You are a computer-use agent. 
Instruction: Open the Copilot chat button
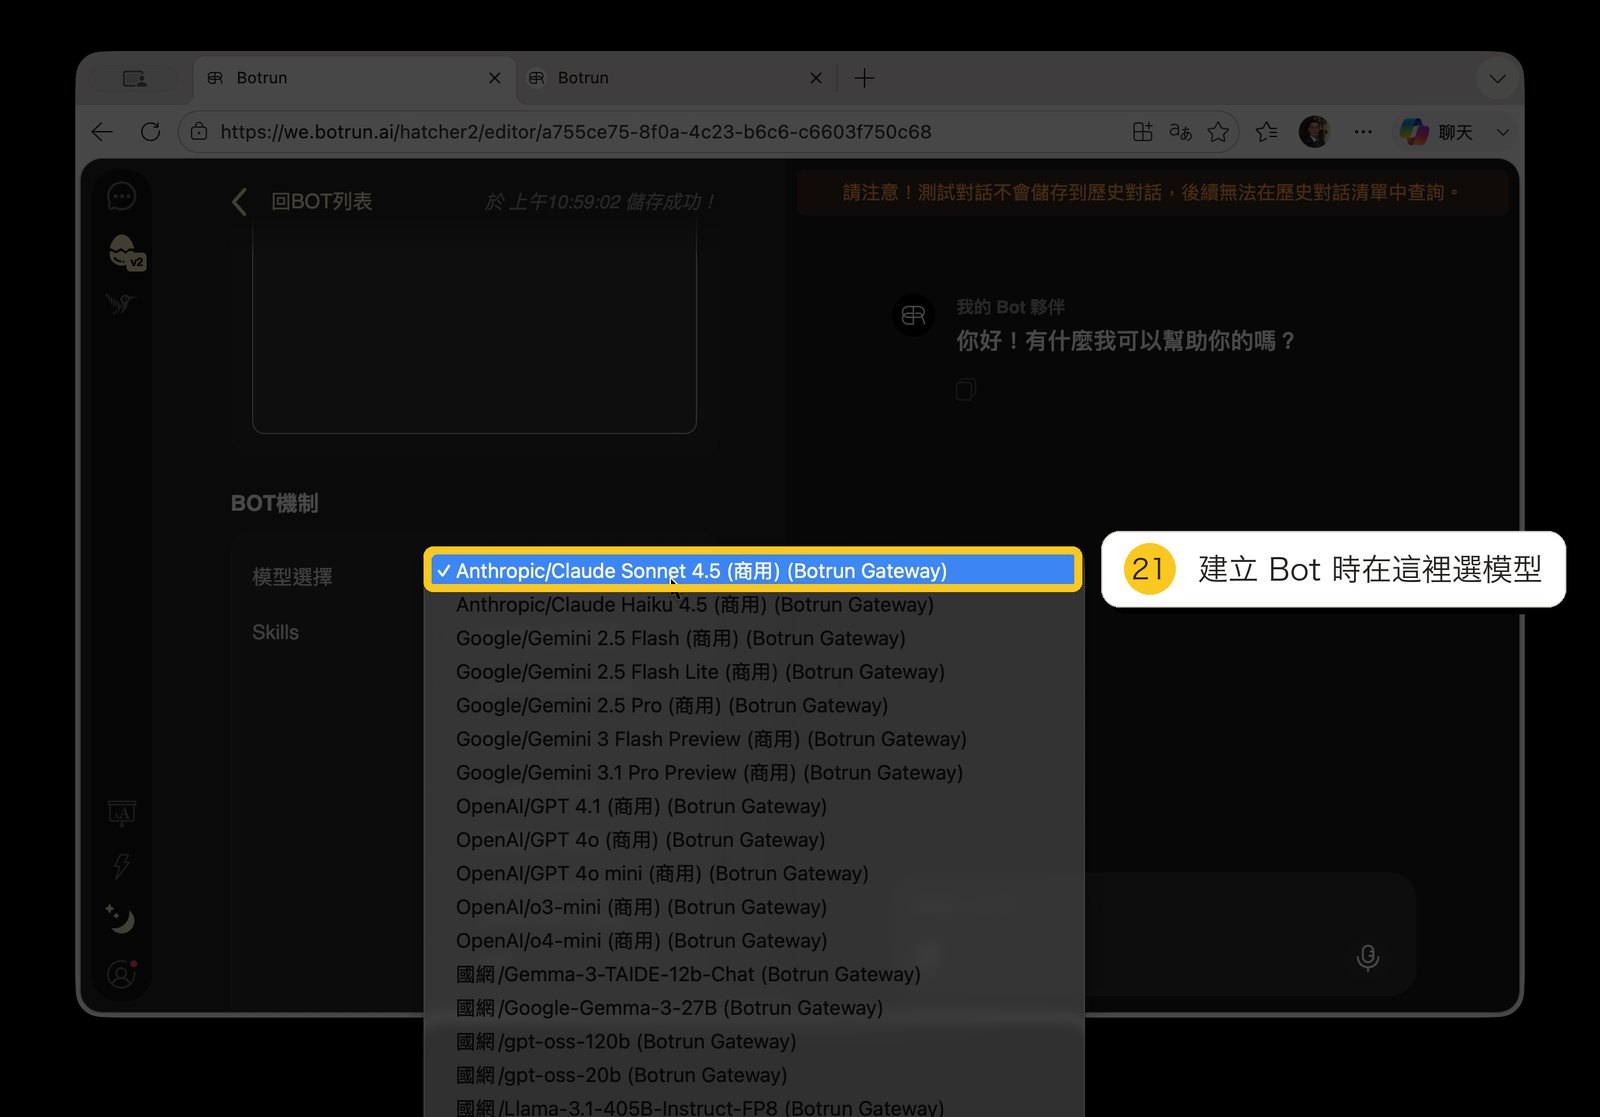[1436, 132]
